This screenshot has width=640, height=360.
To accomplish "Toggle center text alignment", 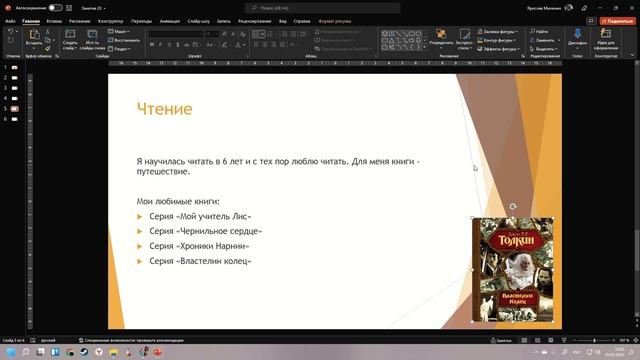I will pos(264,44).
